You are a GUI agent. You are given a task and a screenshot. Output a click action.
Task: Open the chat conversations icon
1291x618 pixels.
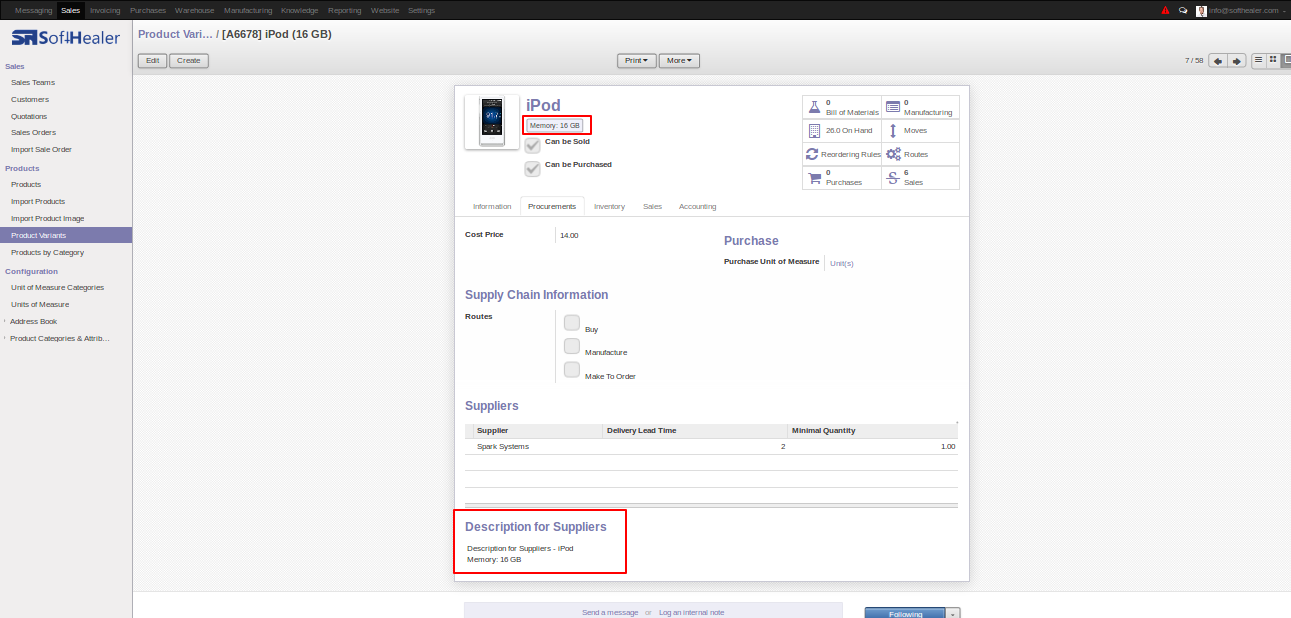(1183, 10)
